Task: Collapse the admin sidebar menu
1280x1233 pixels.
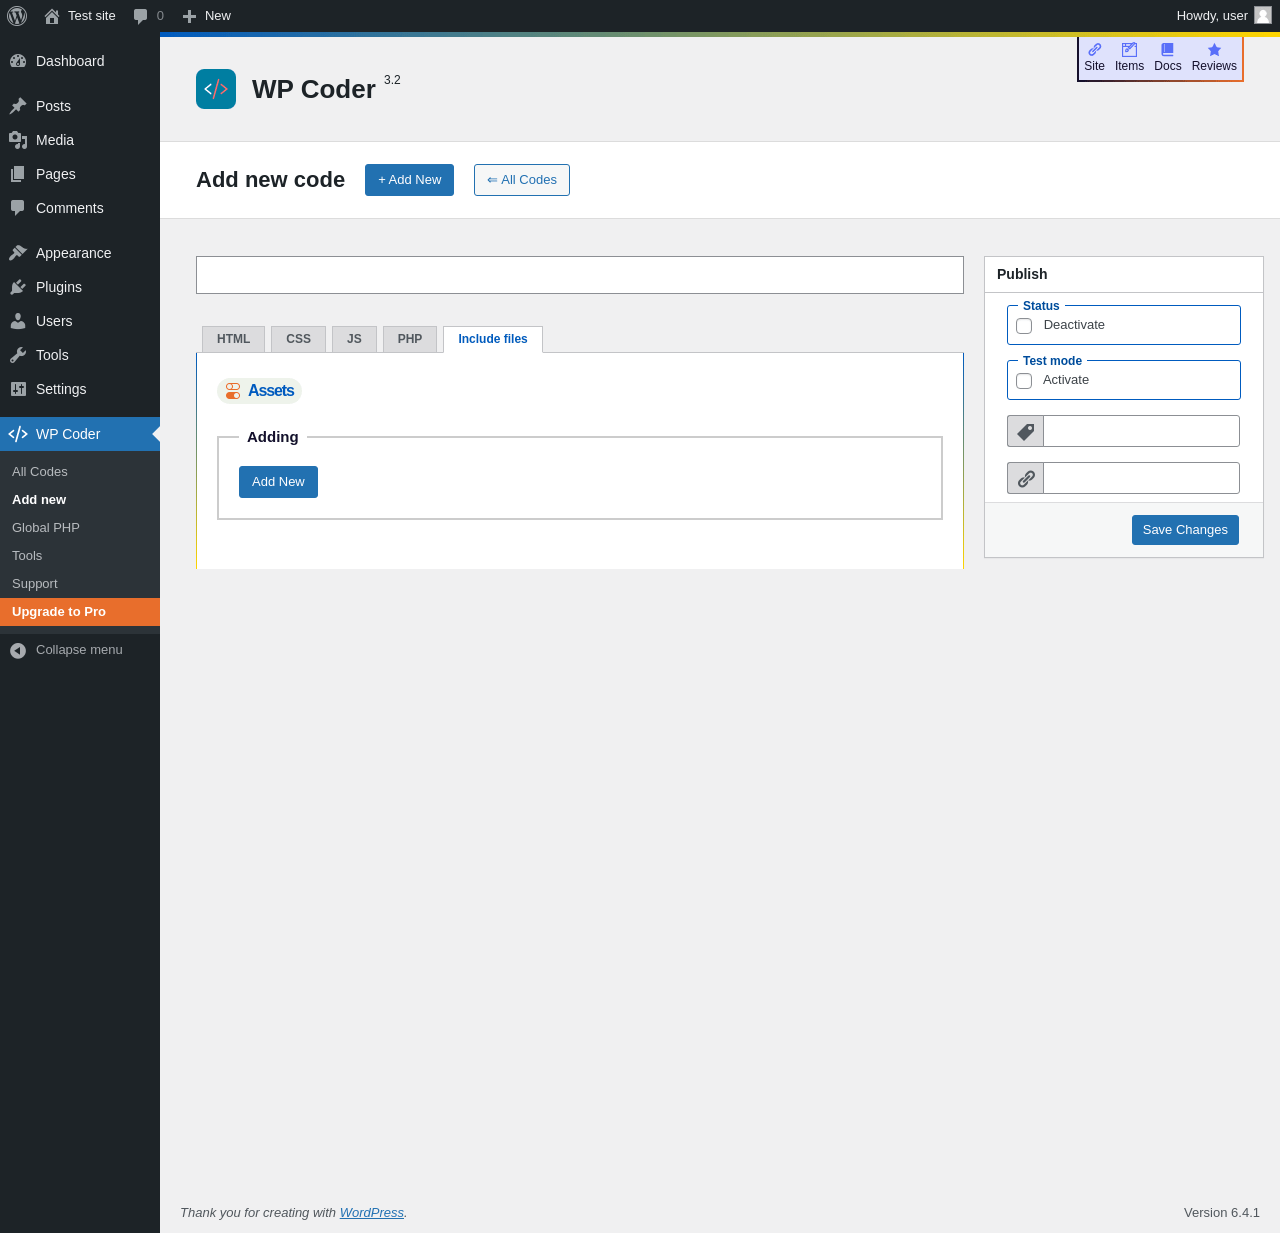Action: click(x=80, y=650)
